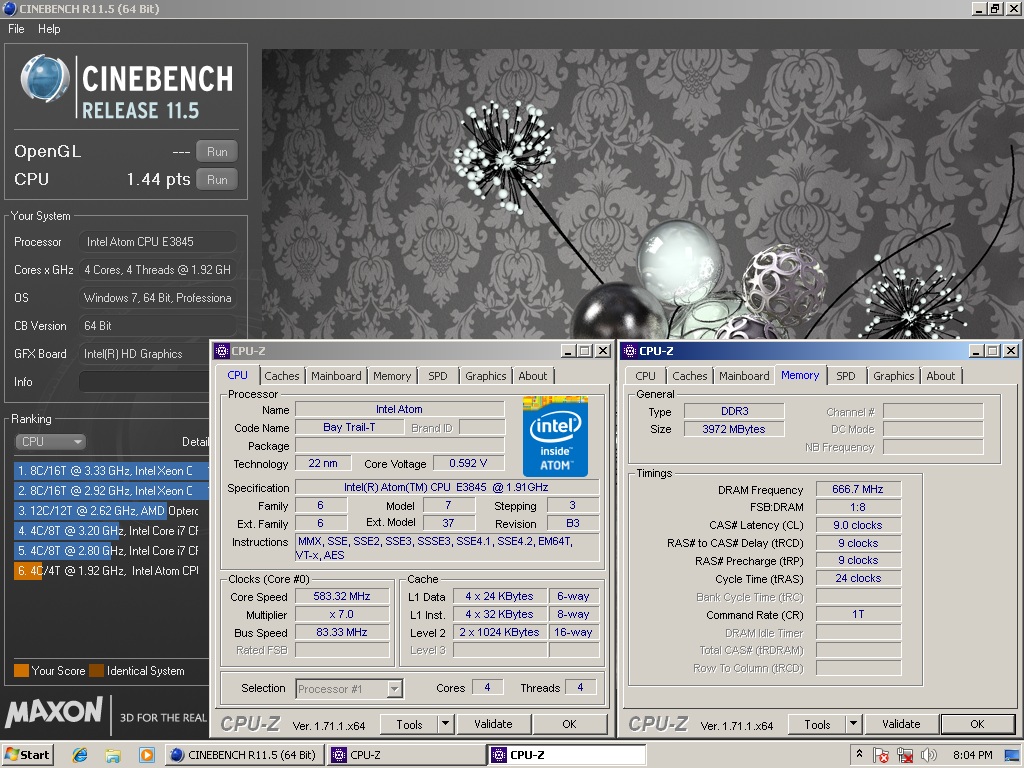Switch to CPU tab in right CPU-Z window
This screenshot has height=768, width=1024.
pyautogui.click(x=645, y=376)
